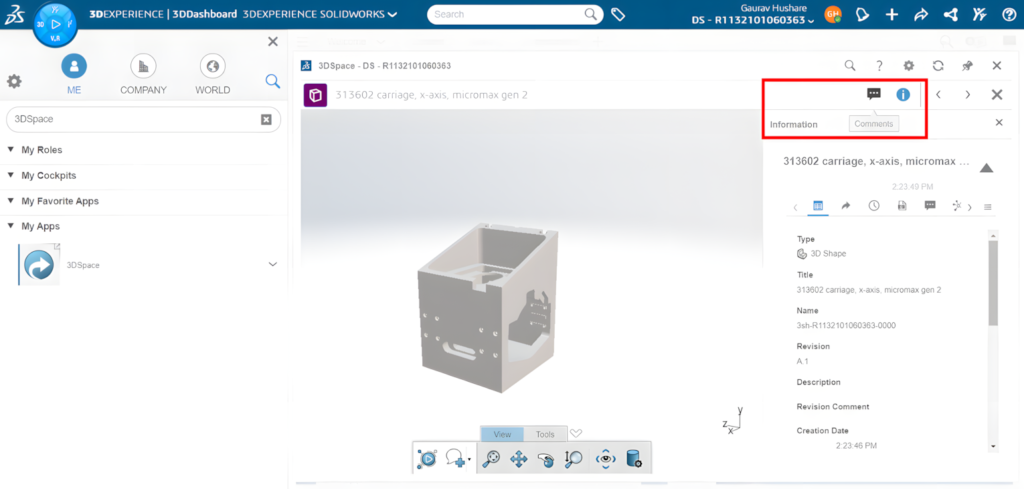Viewport: 1024px width, 489px height.
Task: Open the 3DEXPERIENCE compass
Action: 55,24
